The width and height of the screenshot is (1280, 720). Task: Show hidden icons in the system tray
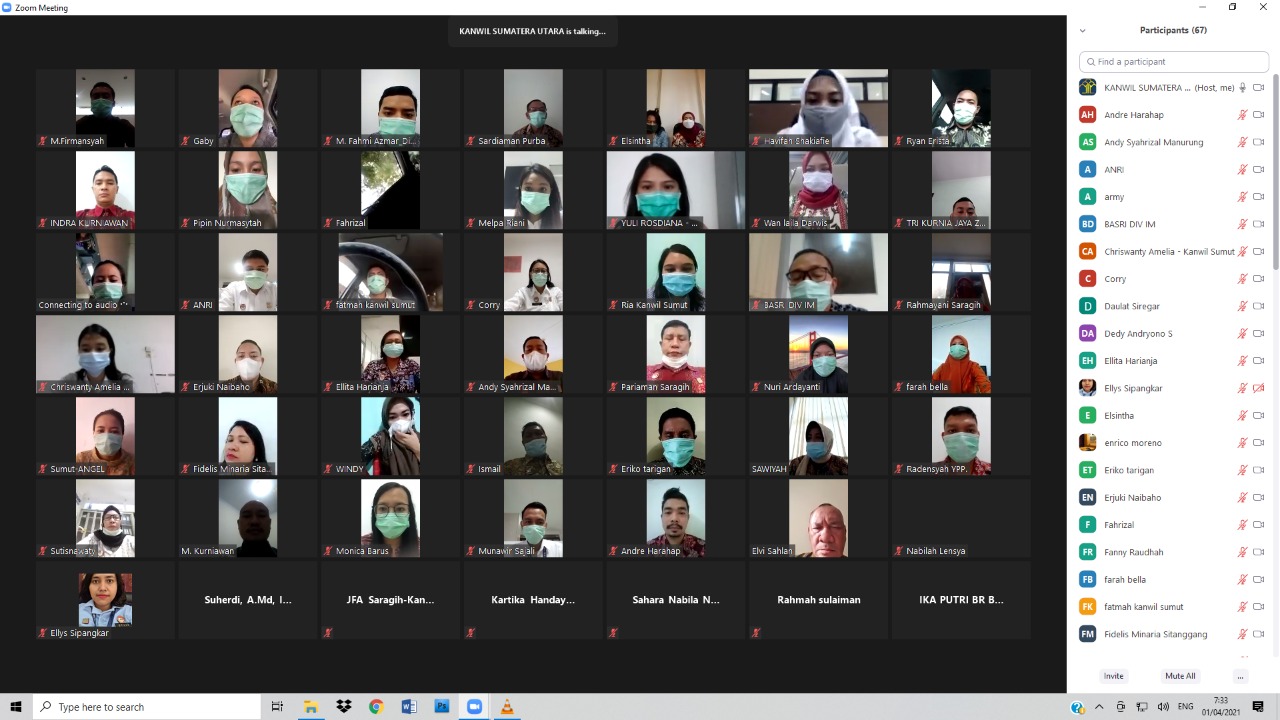click(1099, 707)
